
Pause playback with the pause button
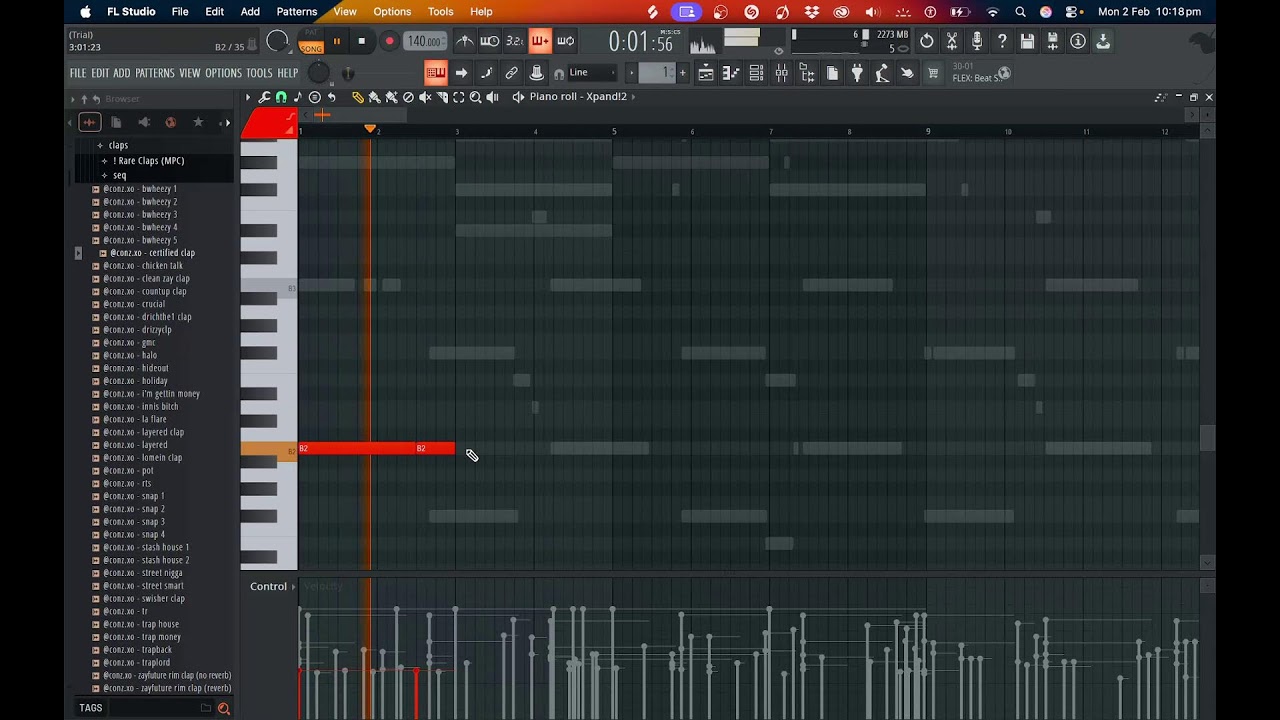point(336,41)
